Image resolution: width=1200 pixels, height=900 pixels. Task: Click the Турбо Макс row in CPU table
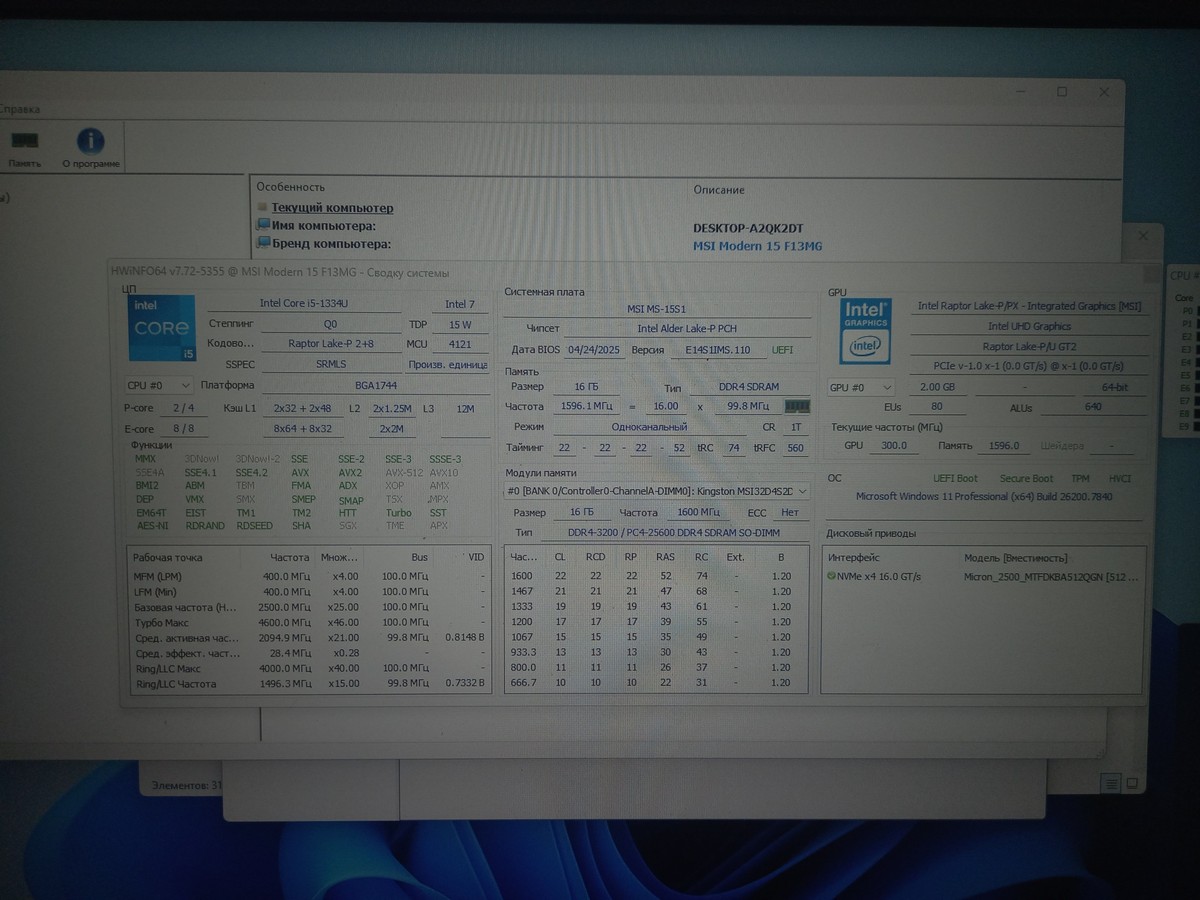(308, 623)
